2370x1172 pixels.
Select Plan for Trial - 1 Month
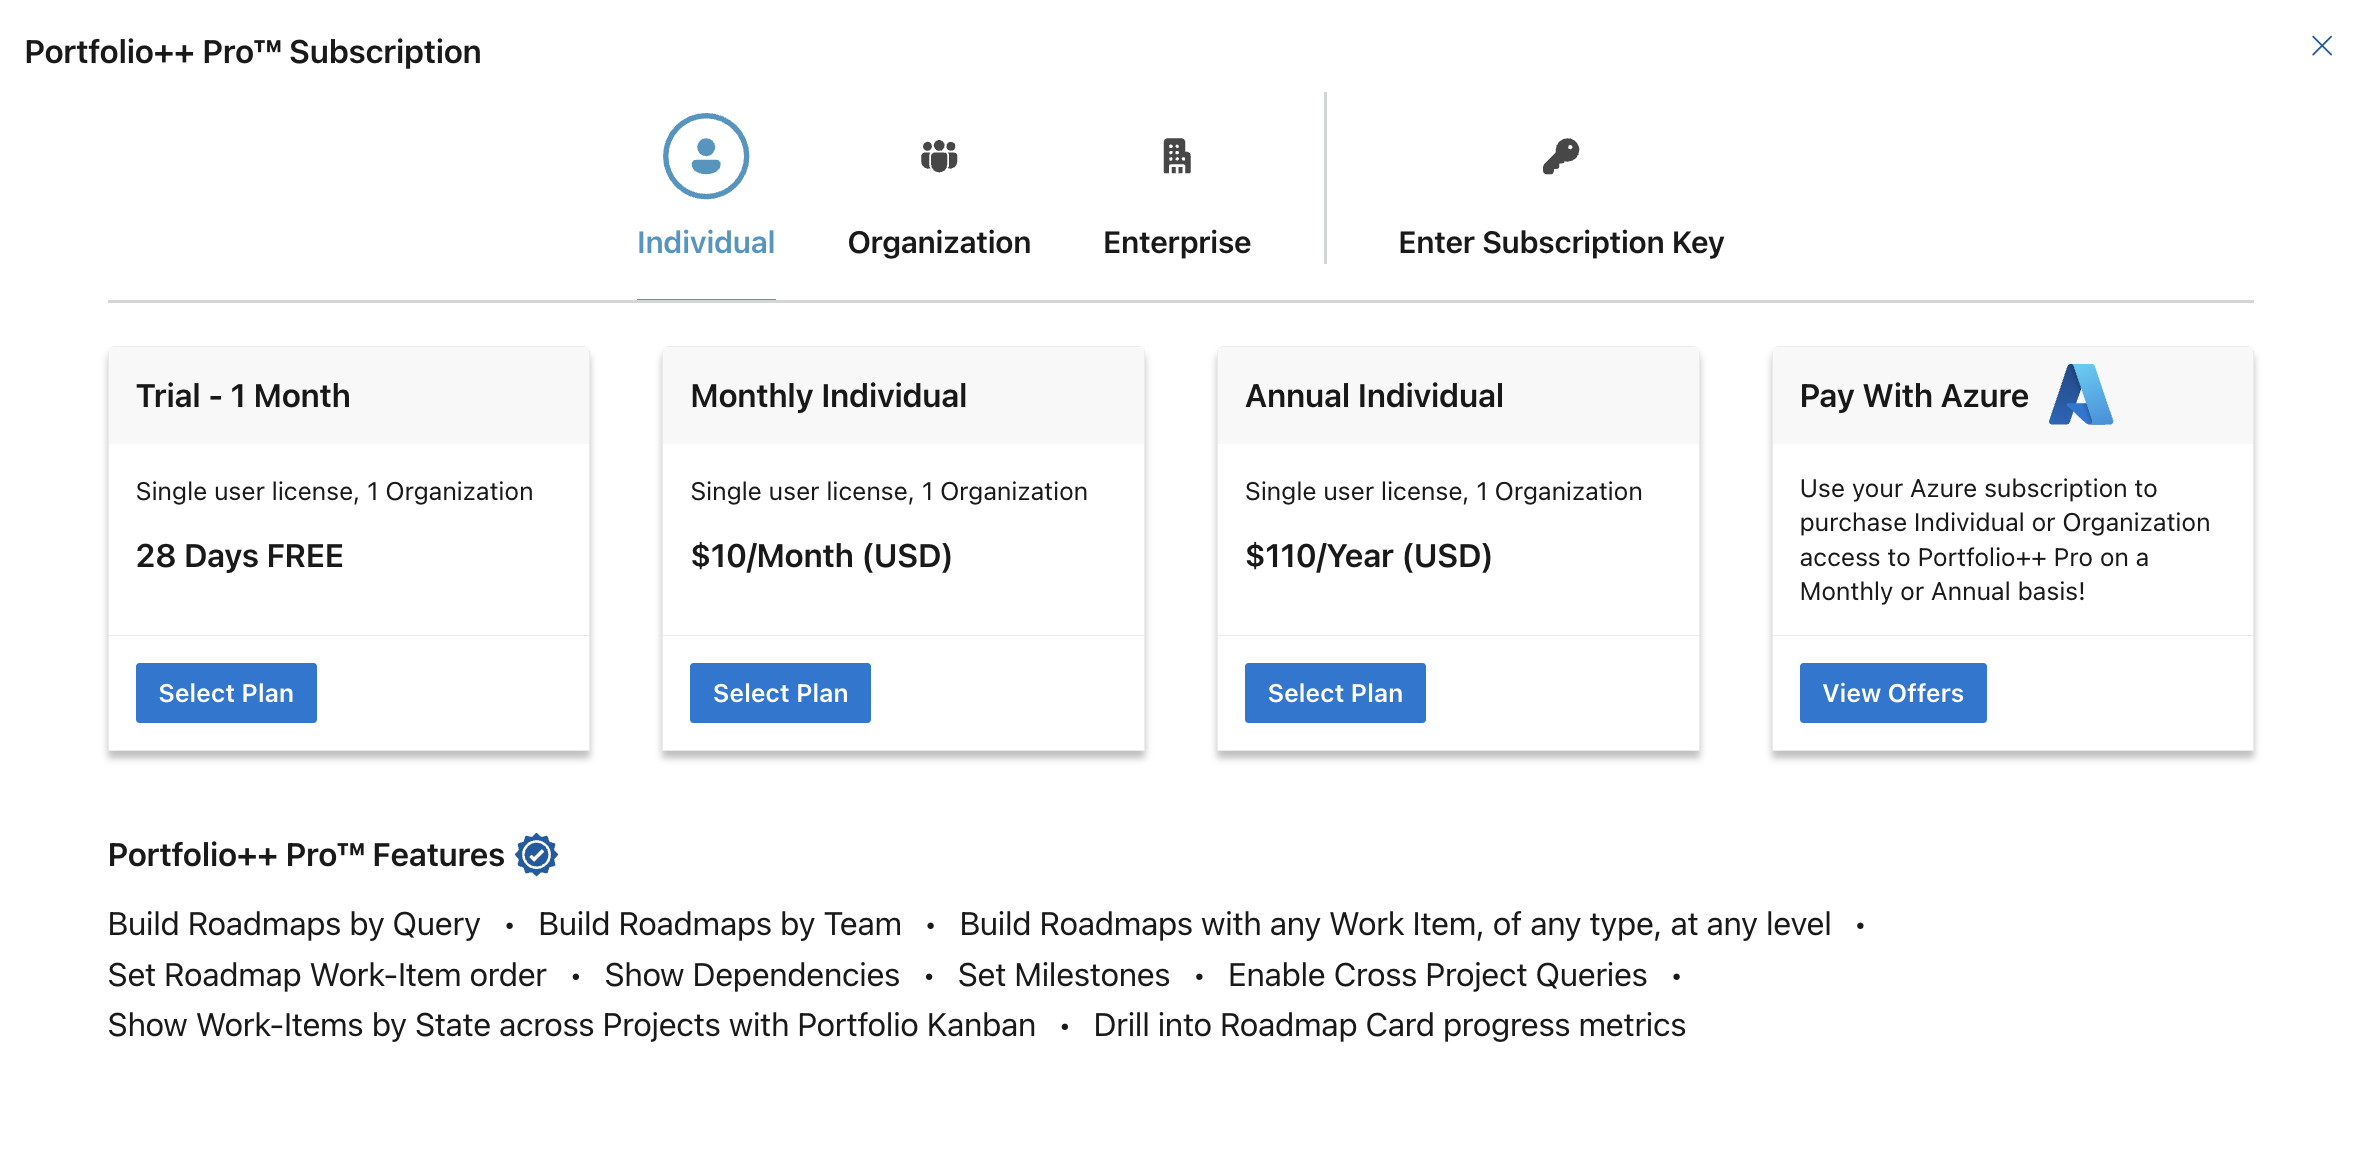click(225, 692)
